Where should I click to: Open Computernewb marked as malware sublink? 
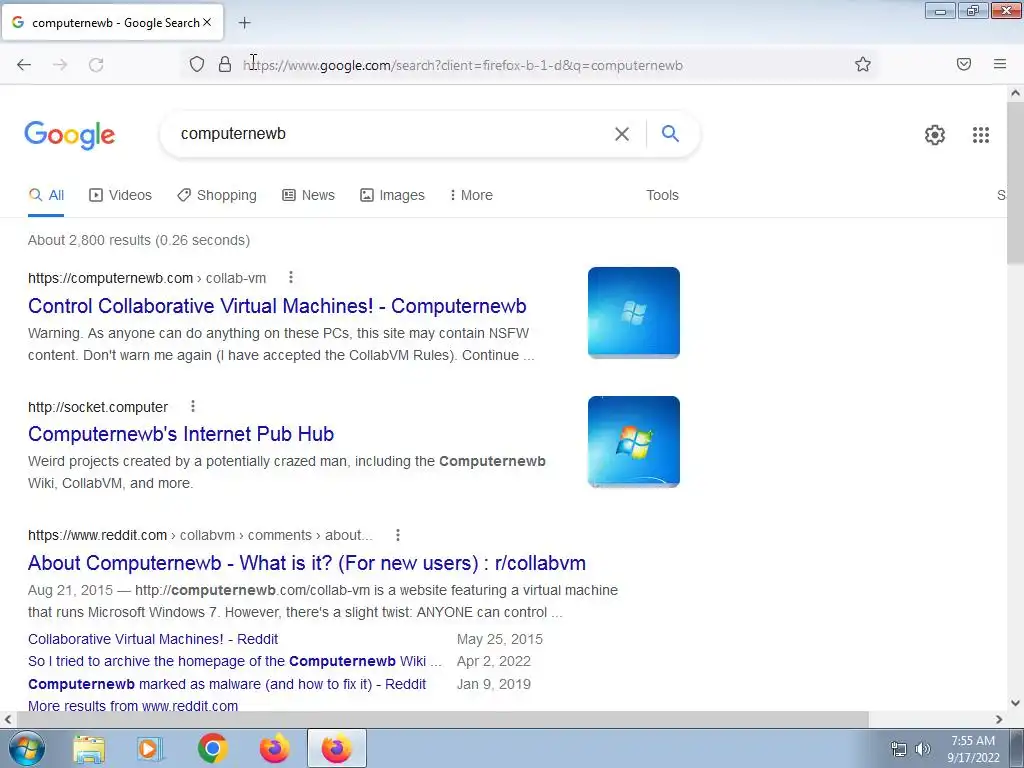point(227,684)
